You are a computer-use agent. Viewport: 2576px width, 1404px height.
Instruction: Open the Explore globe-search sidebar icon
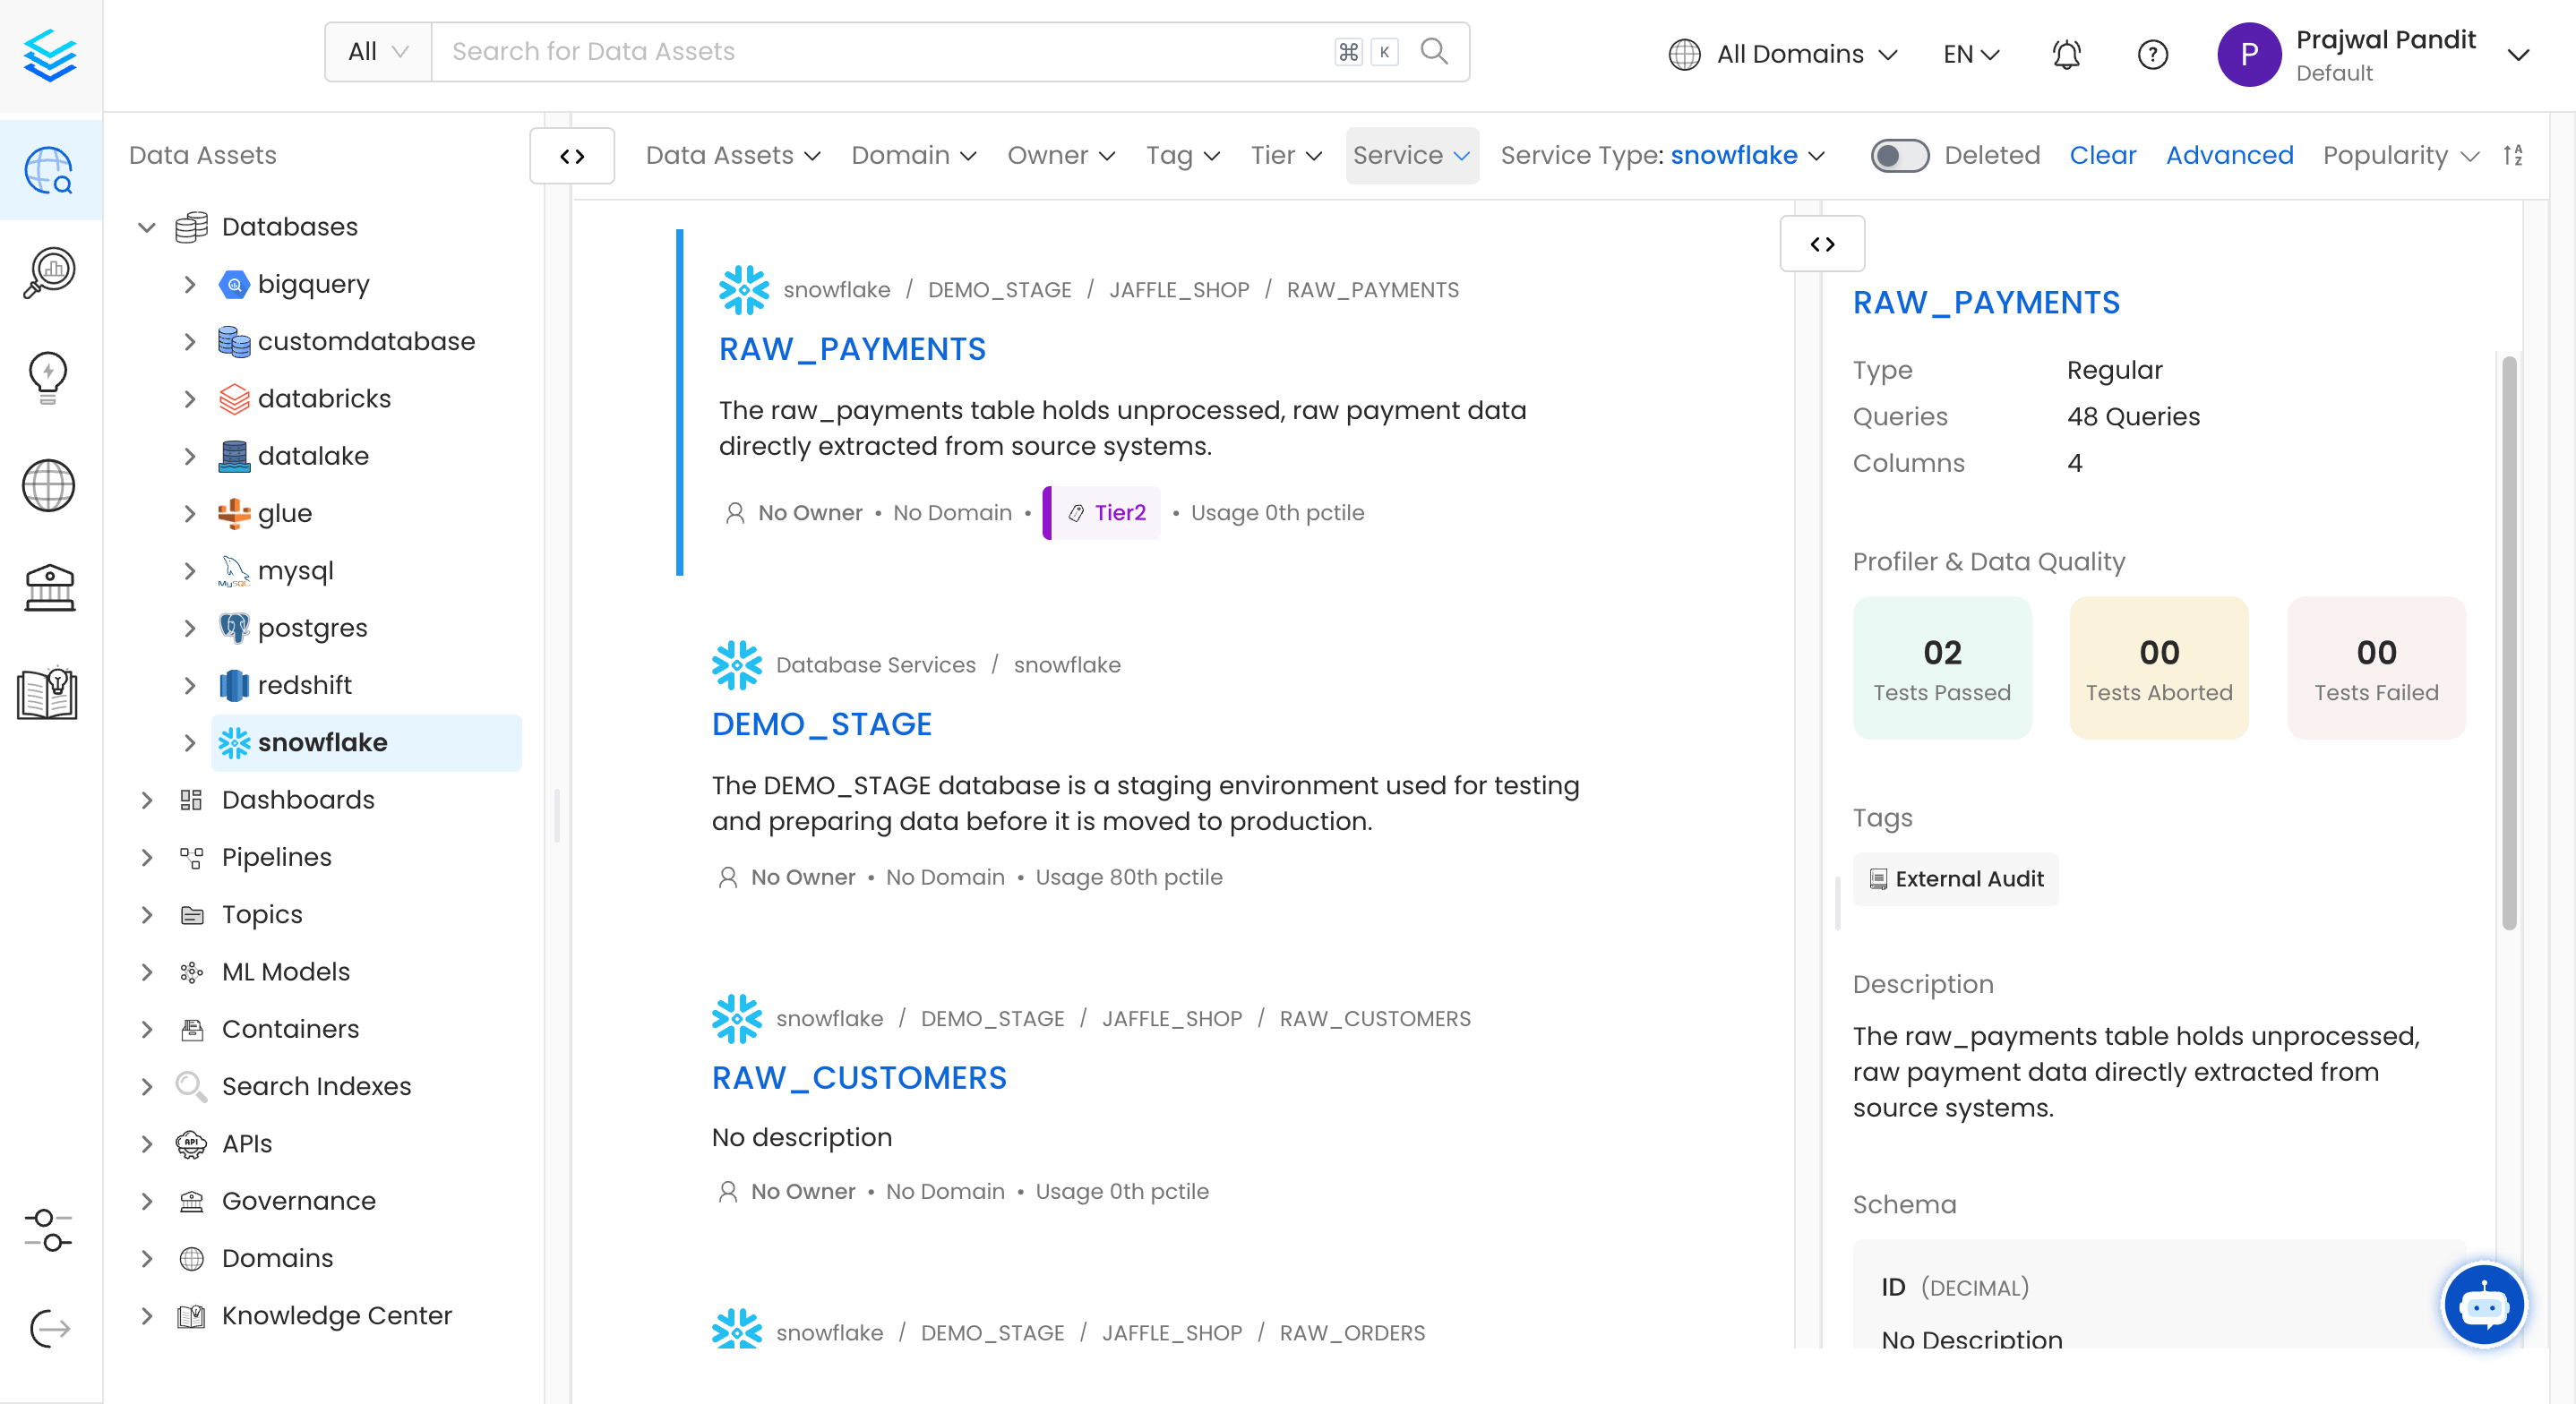tap(49, 170)
